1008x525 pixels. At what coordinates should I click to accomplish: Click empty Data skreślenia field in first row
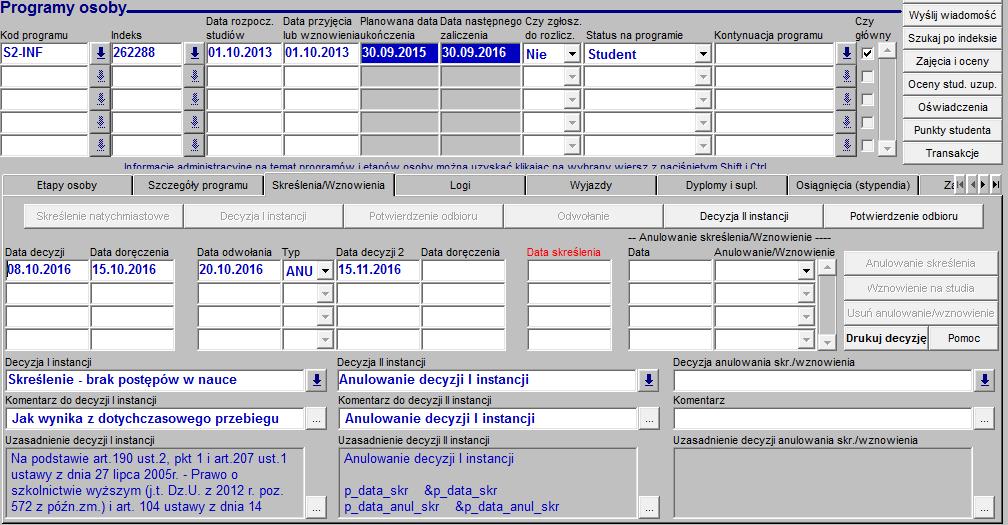pos(569,271)
